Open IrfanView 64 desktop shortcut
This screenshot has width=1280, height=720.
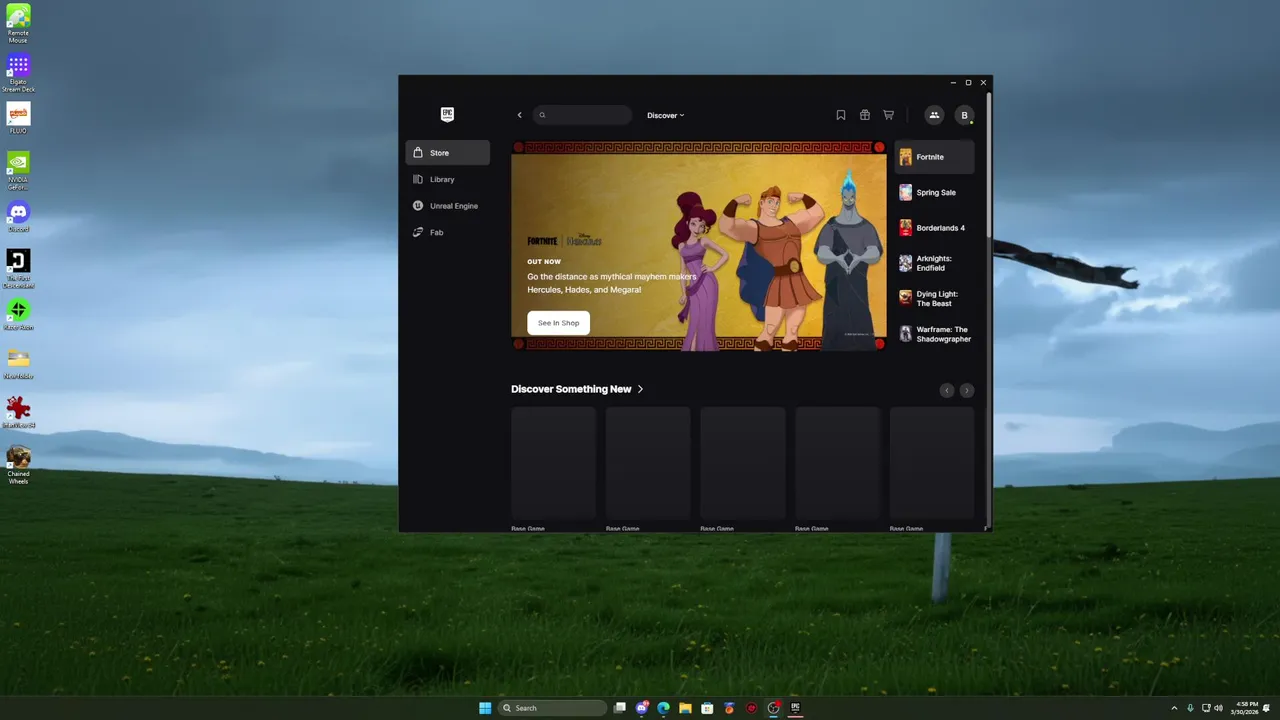tap(18, 413)
